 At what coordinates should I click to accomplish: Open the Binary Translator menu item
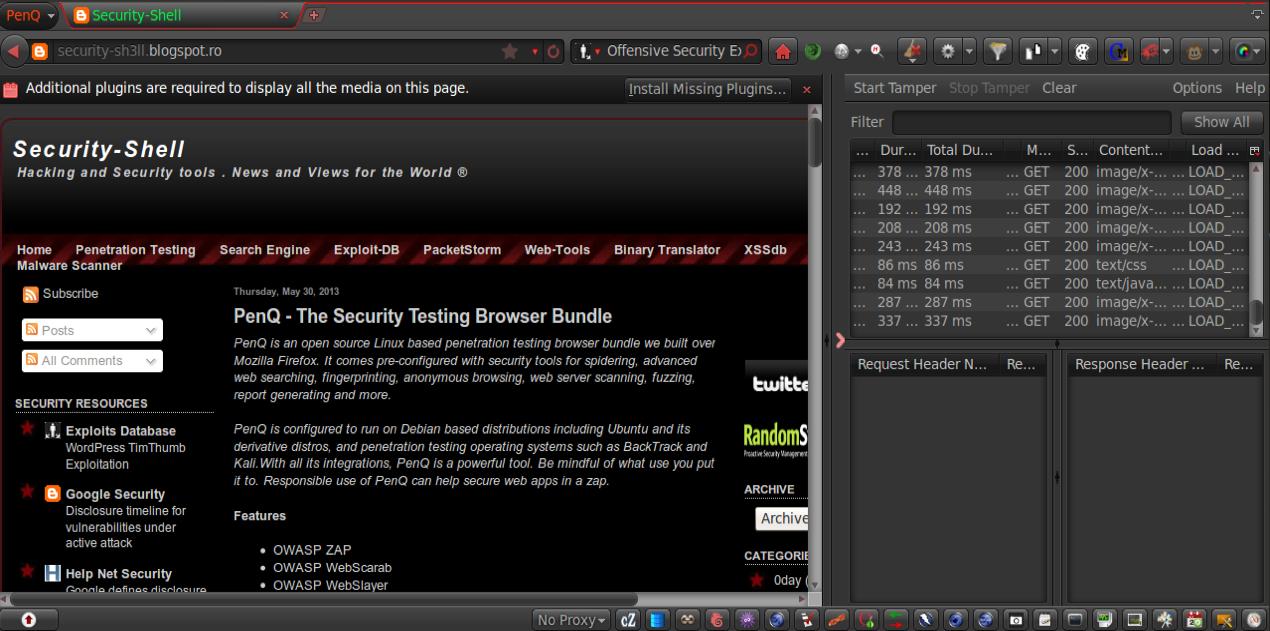click(x=667, y=250)
